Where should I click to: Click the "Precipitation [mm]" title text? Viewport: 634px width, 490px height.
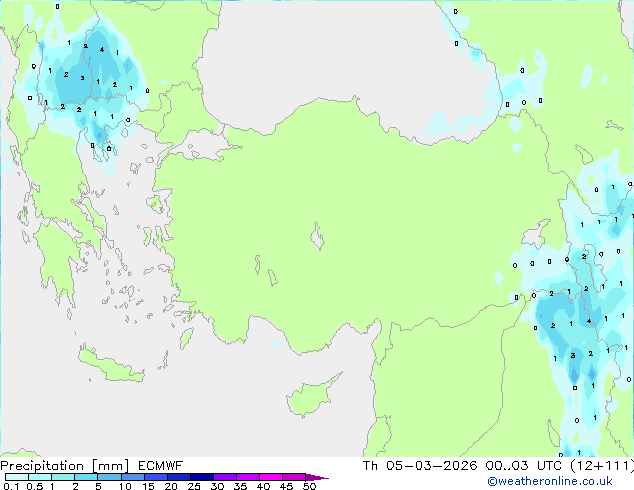65,466
